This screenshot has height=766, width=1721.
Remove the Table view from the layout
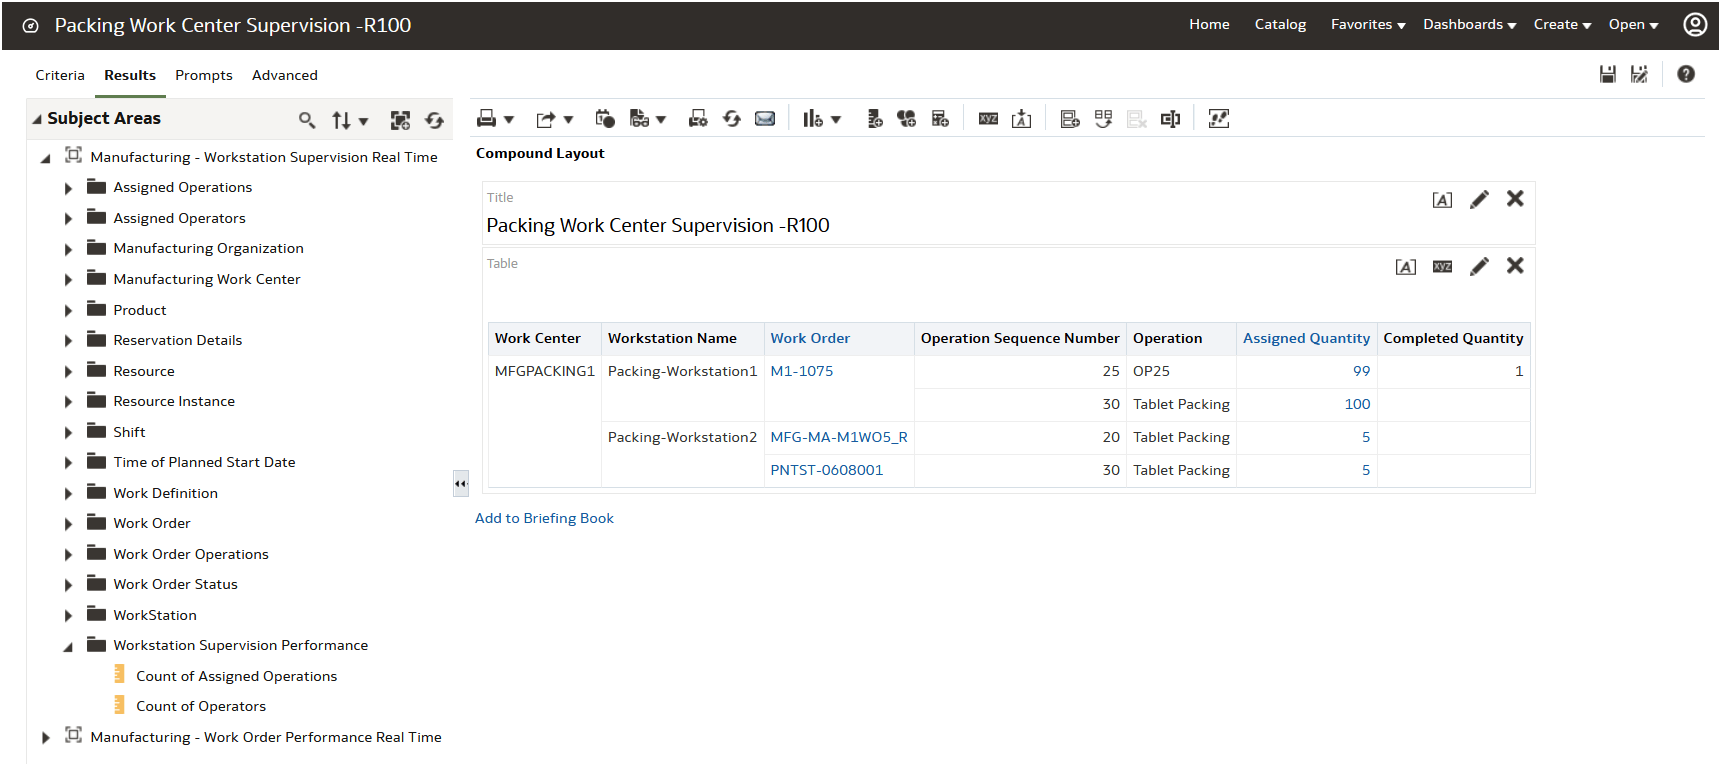1515,265
